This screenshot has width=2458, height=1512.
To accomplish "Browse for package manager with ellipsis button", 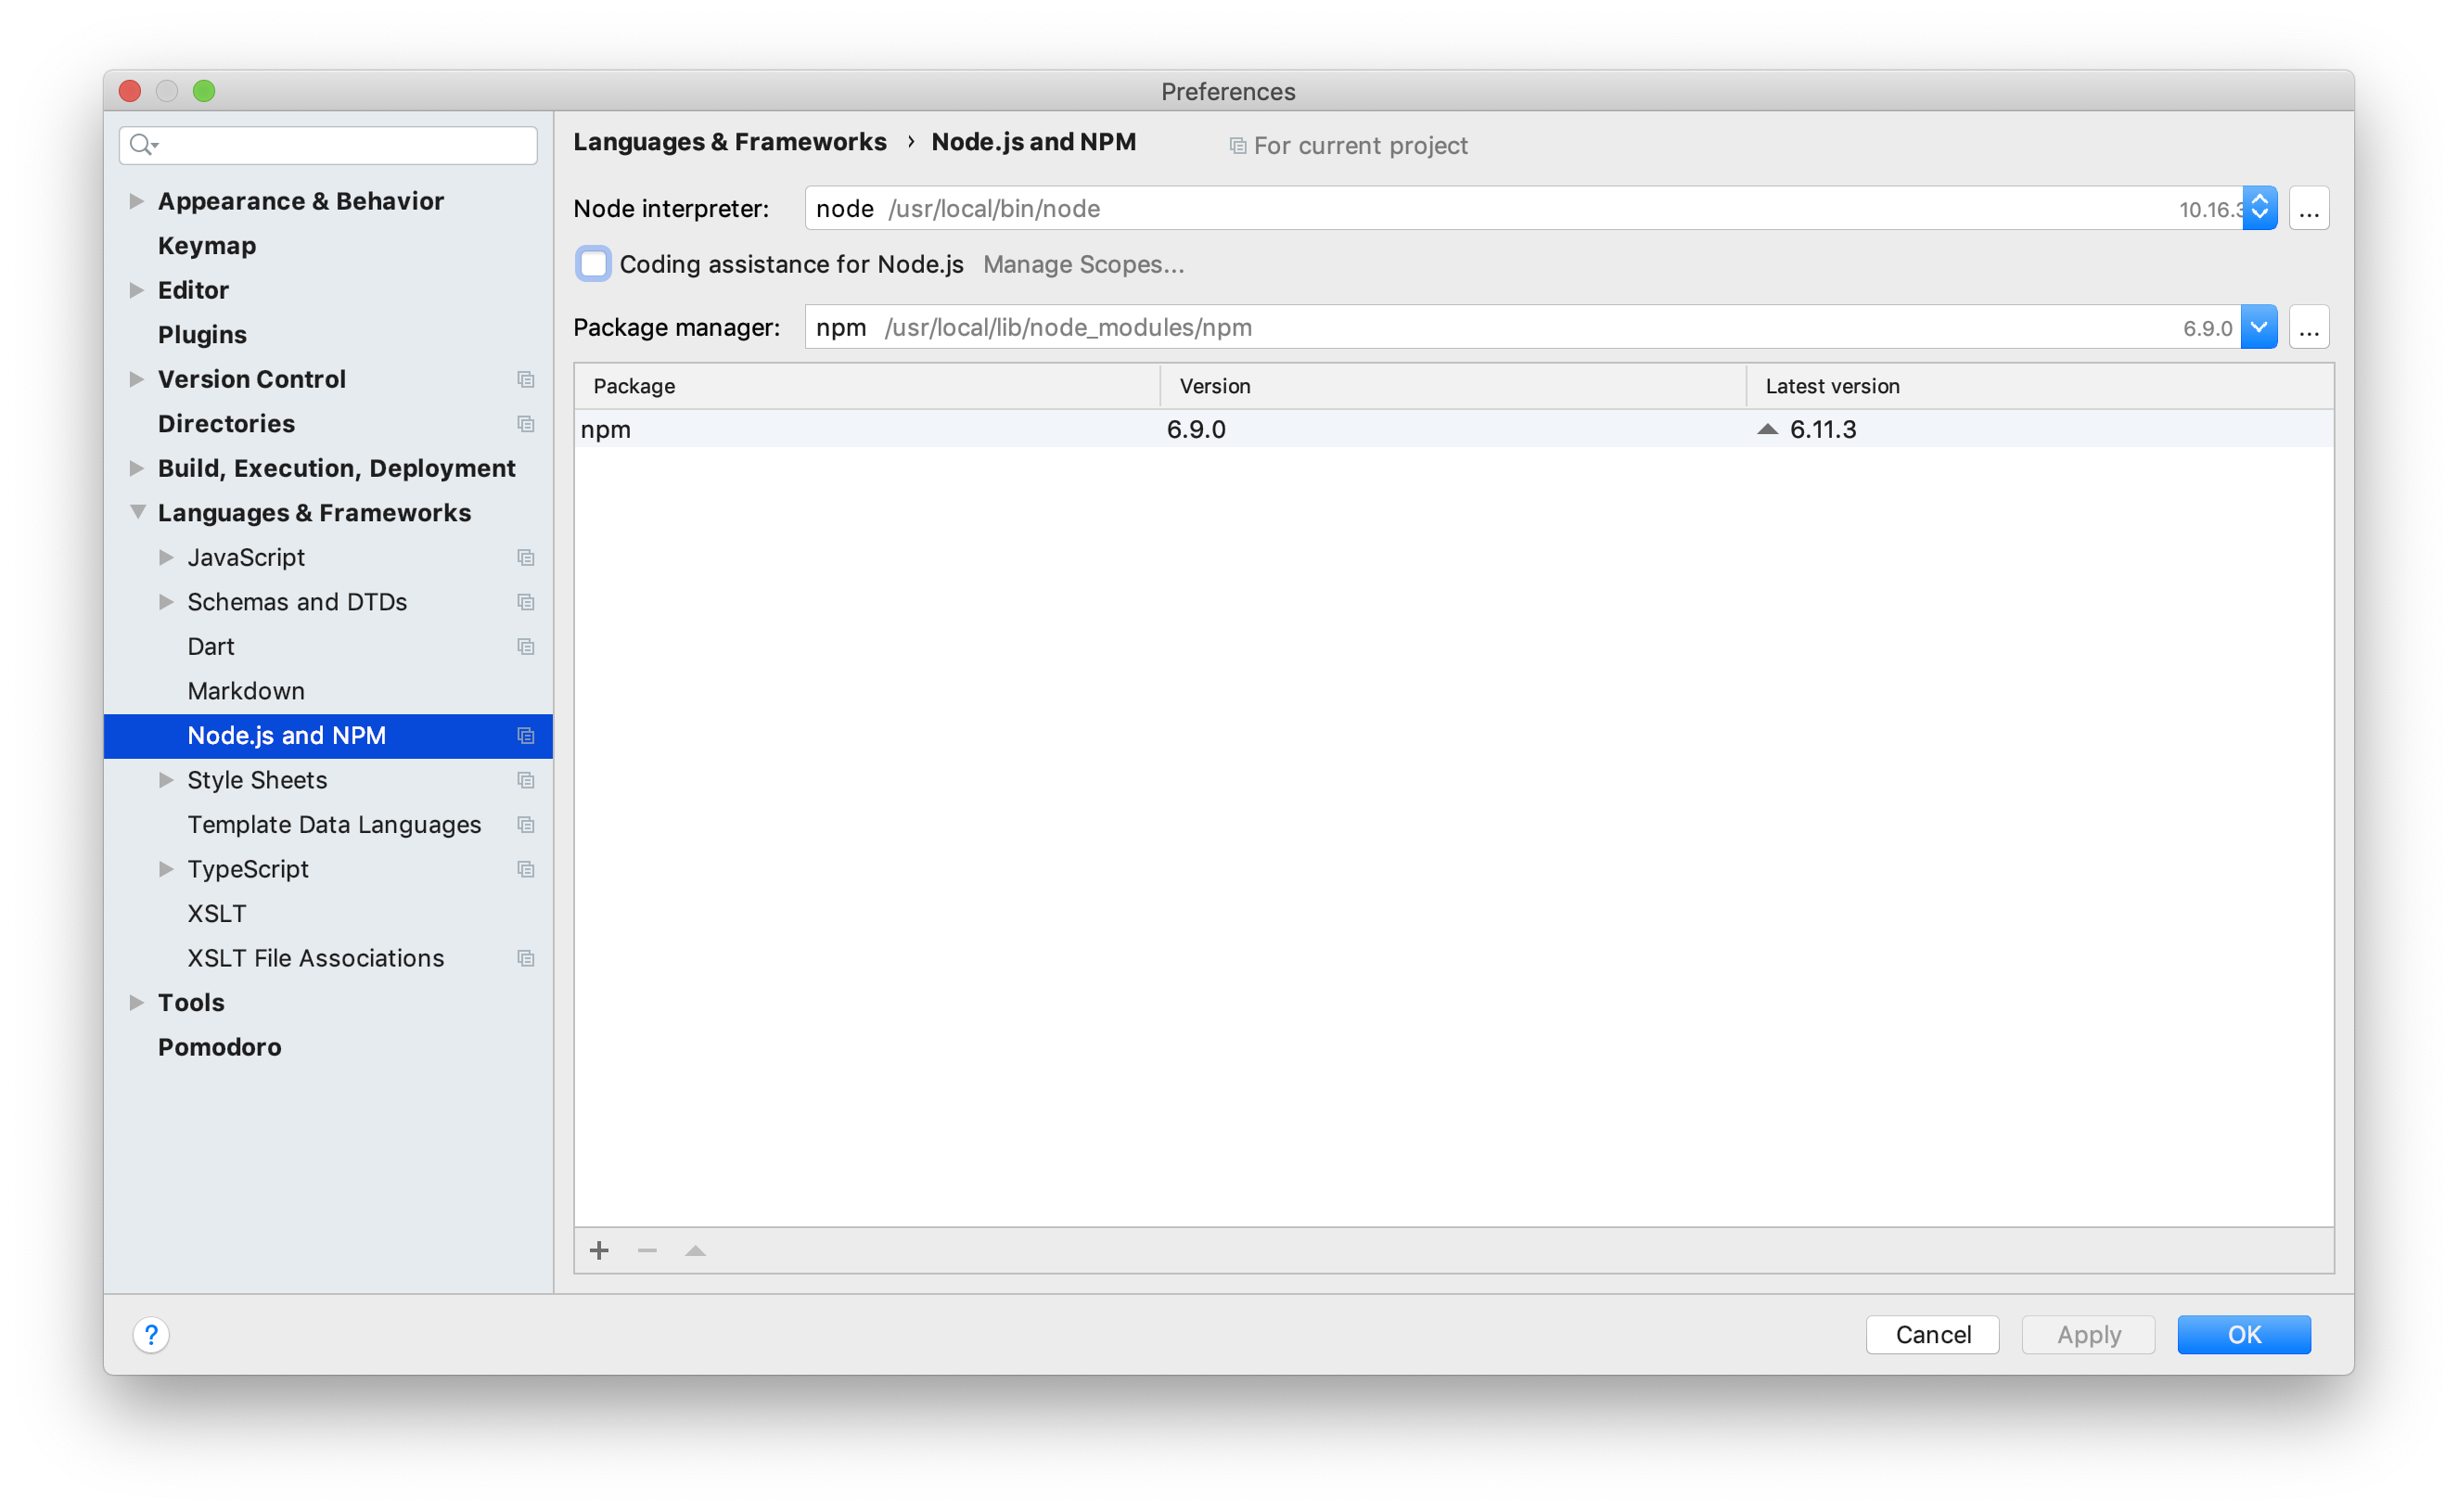I will pos(2308,327).
